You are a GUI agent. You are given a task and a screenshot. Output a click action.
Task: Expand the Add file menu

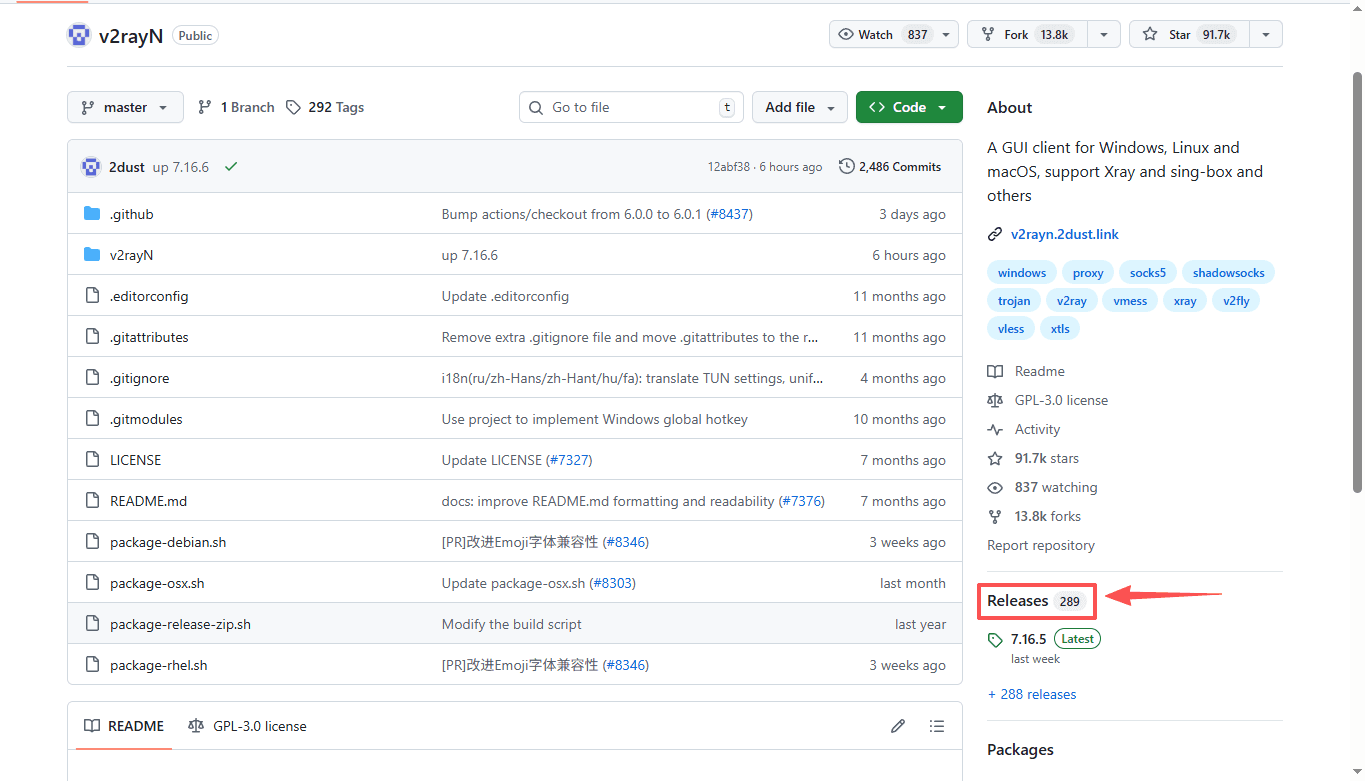click(x=799, y=107)
